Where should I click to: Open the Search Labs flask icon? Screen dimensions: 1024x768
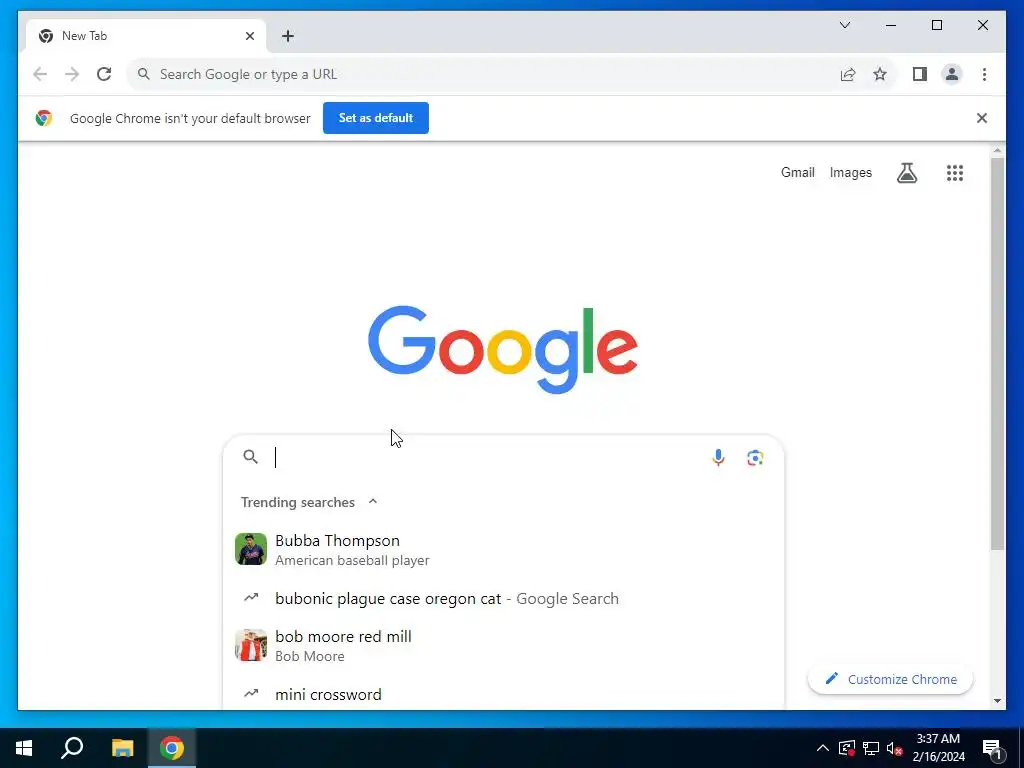pyautogui.click(x=906, y=172)
